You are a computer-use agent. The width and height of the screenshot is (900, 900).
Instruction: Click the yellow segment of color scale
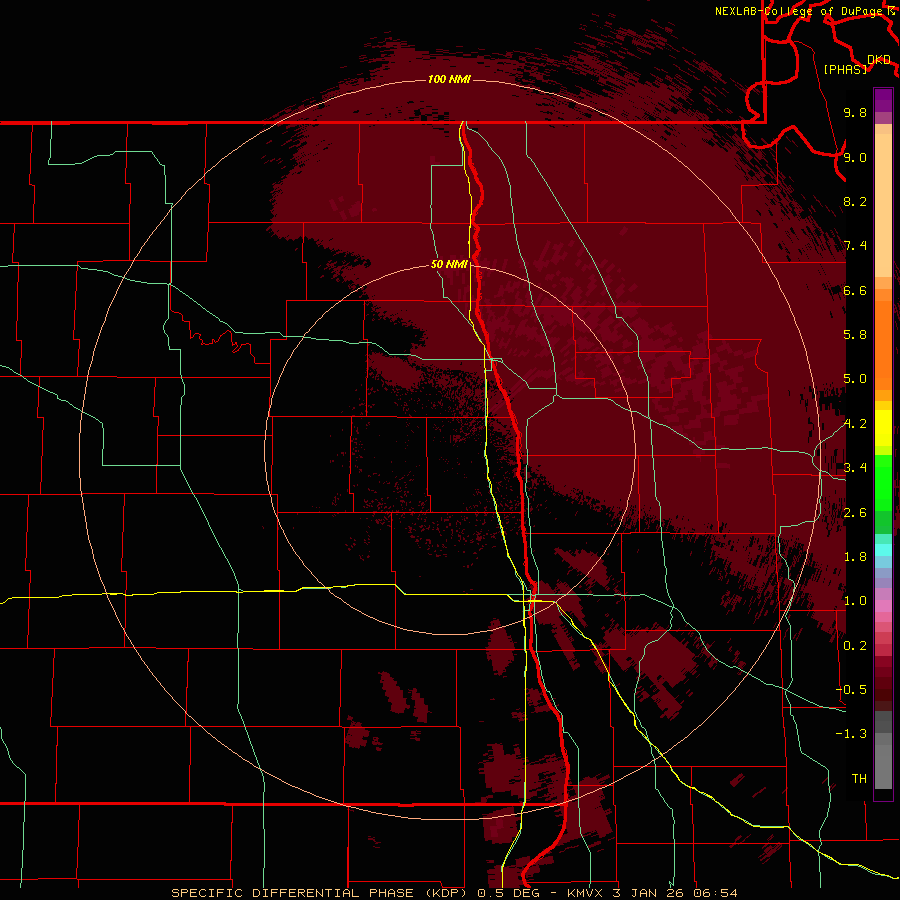click(x=883, y=428)
